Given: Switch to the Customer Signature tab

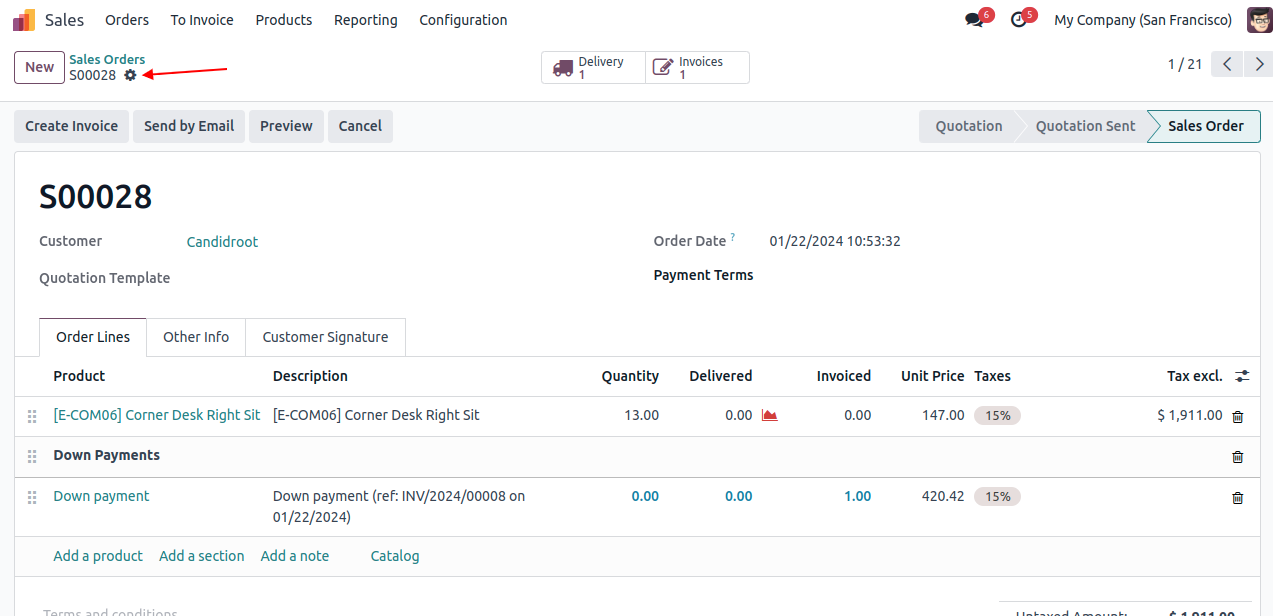Looking at the screenshot, I should click(x=325, y=337).
